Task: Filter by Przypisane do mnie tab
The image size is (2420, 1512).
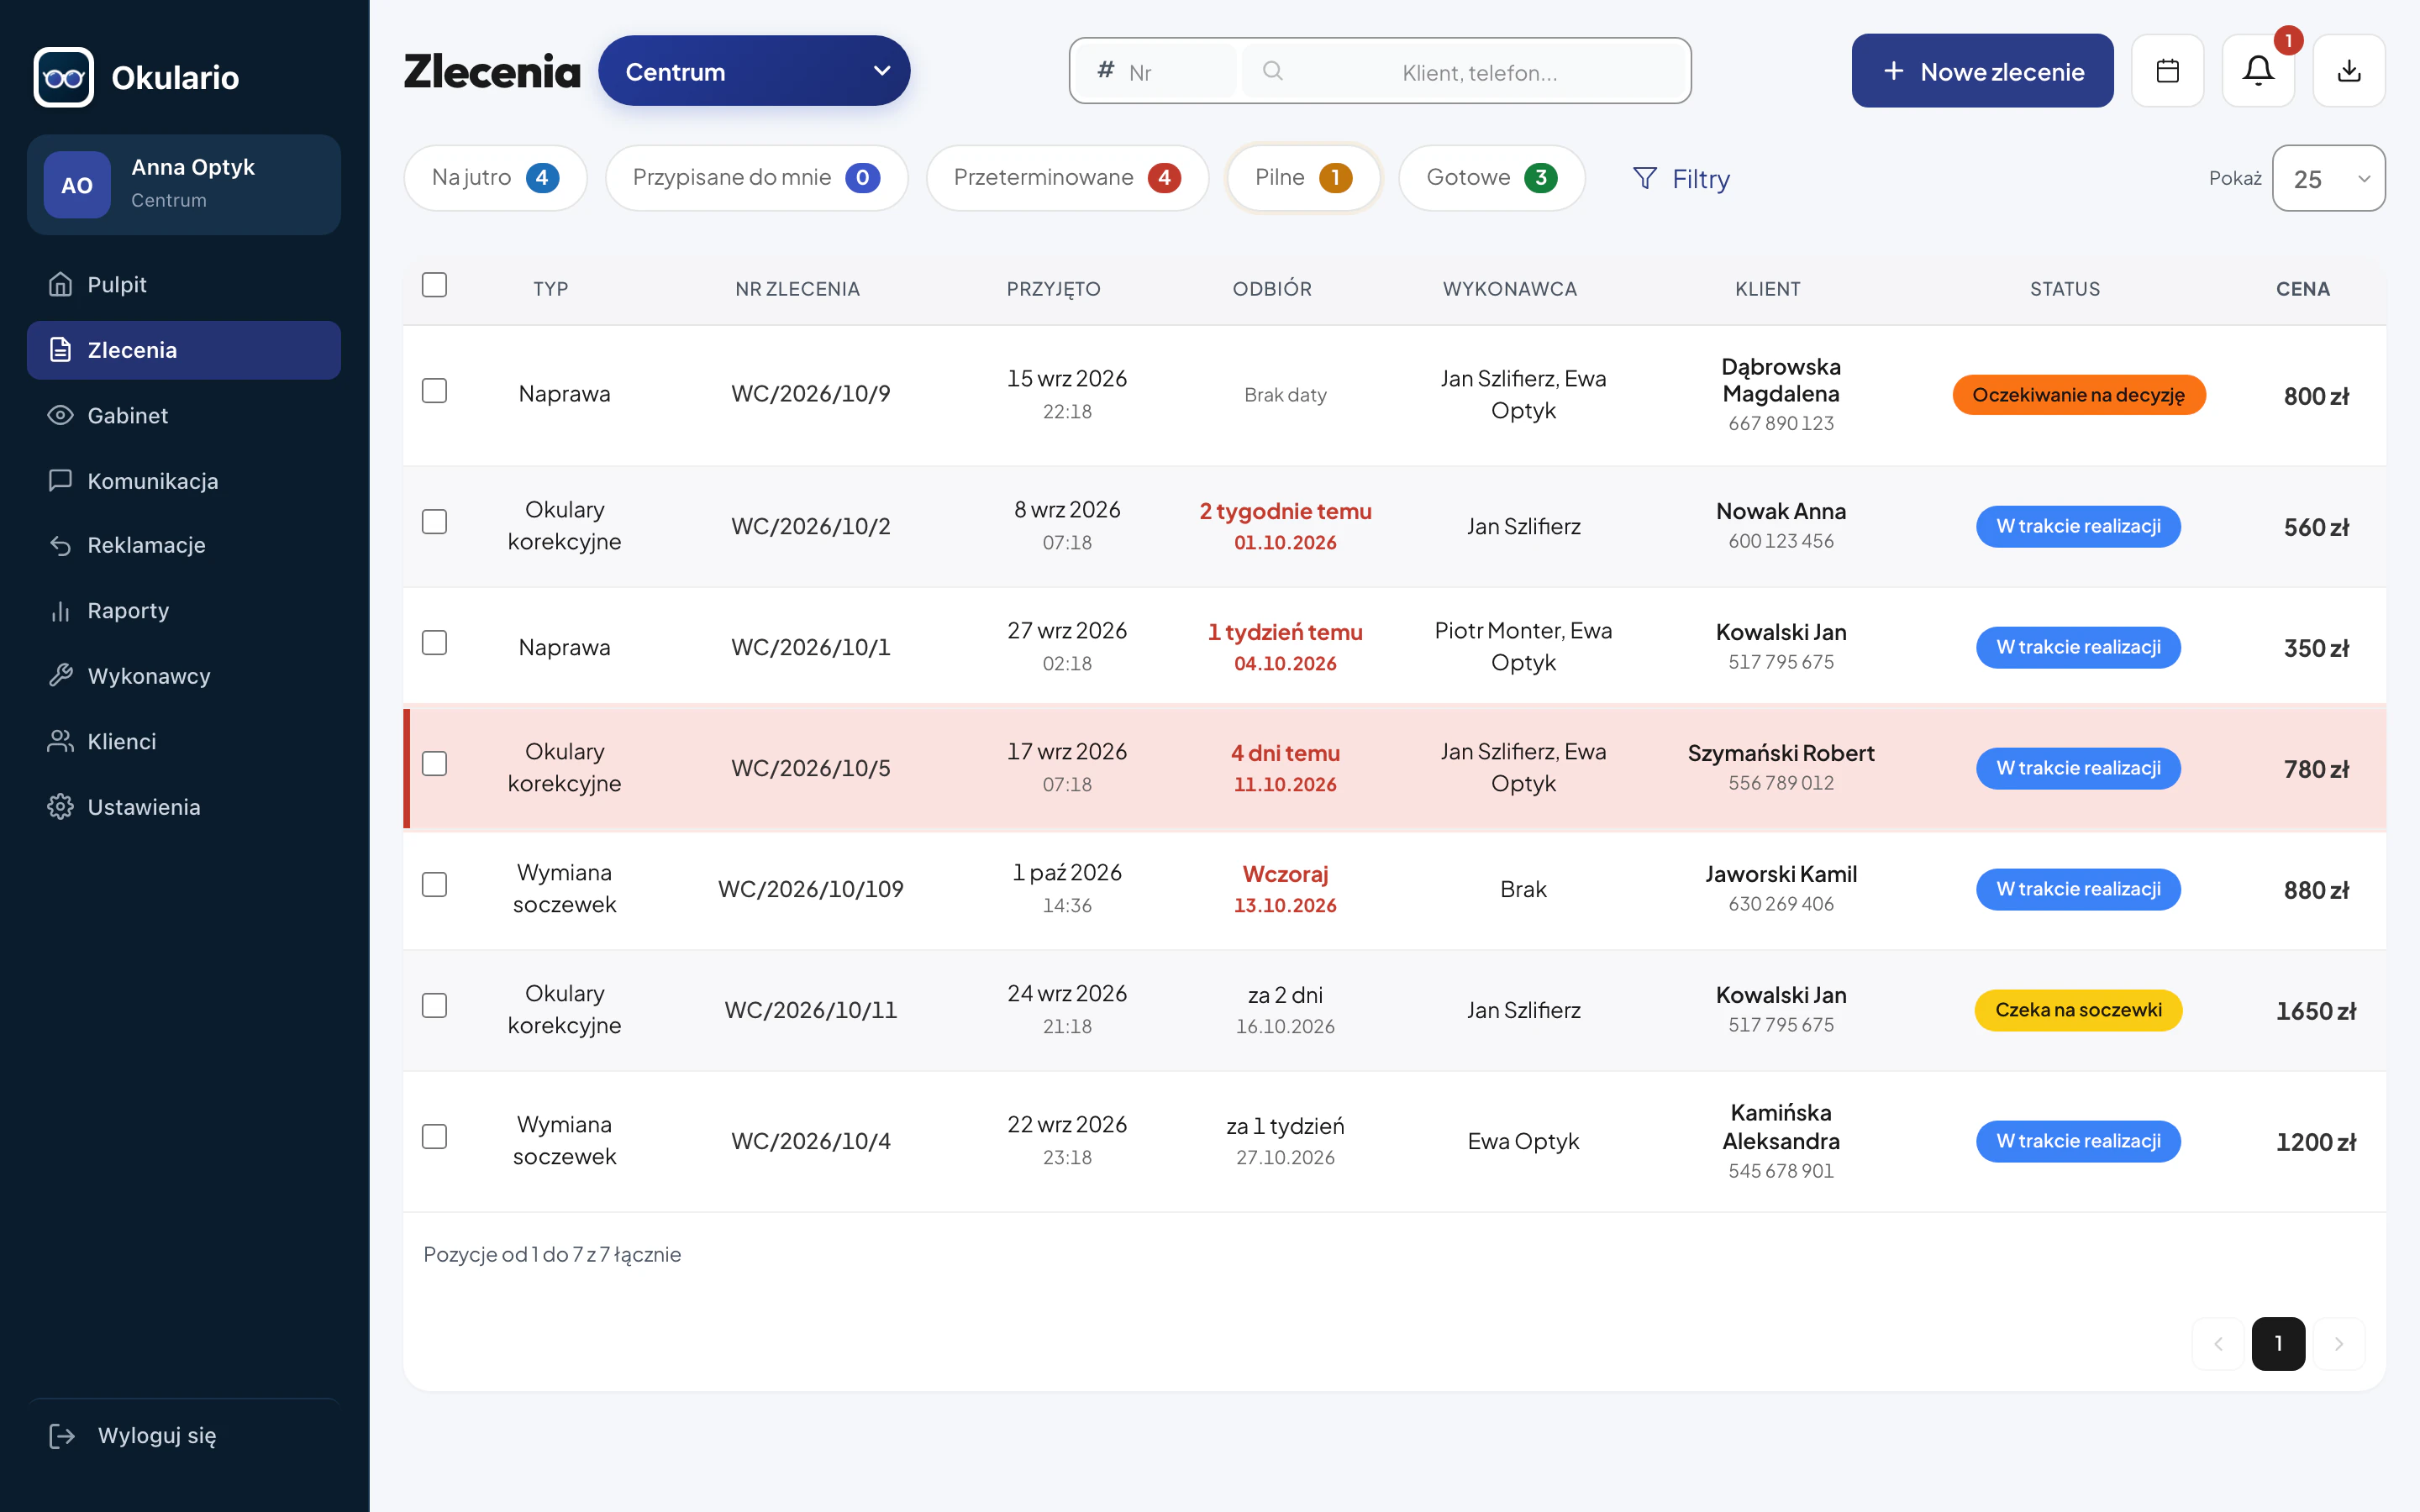Action: pos(756,178)
